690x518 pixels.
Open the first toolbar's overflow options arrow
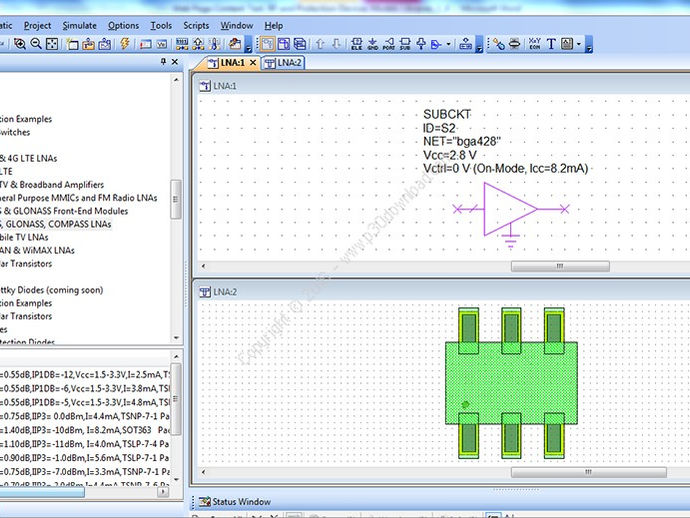click(x=248, y=44)
